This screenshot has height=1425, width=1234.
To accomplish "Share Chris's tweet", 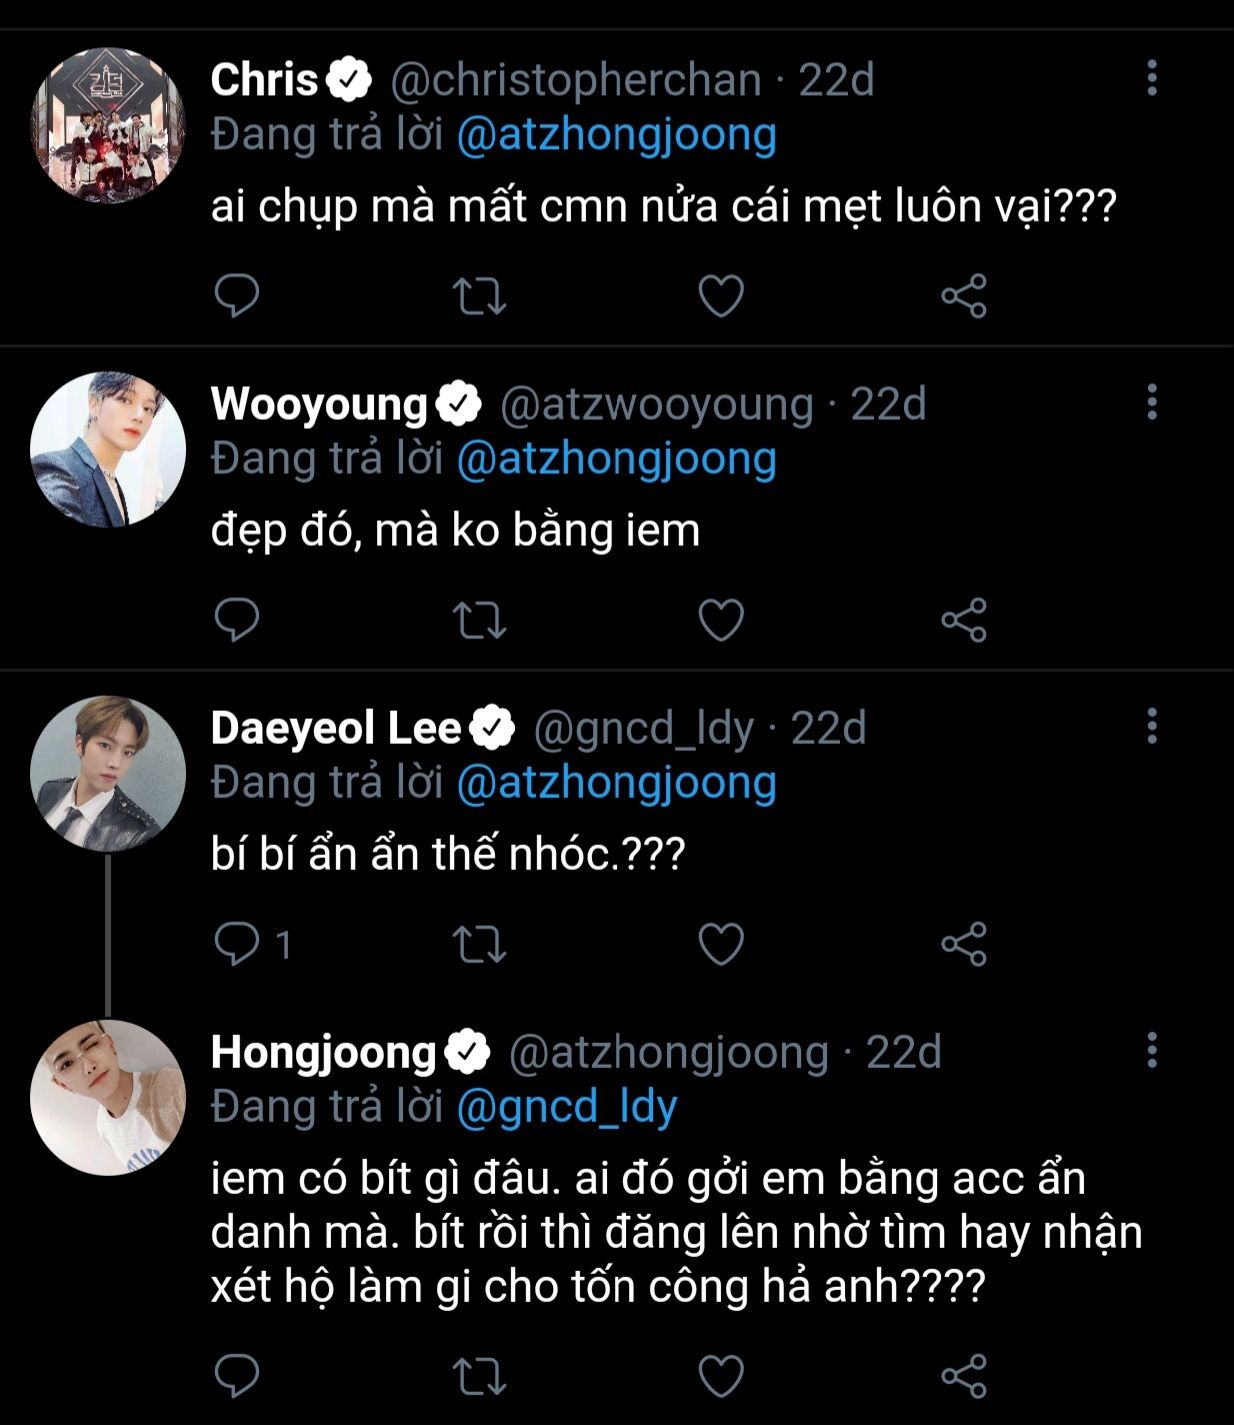I will [x=964, y=296].
